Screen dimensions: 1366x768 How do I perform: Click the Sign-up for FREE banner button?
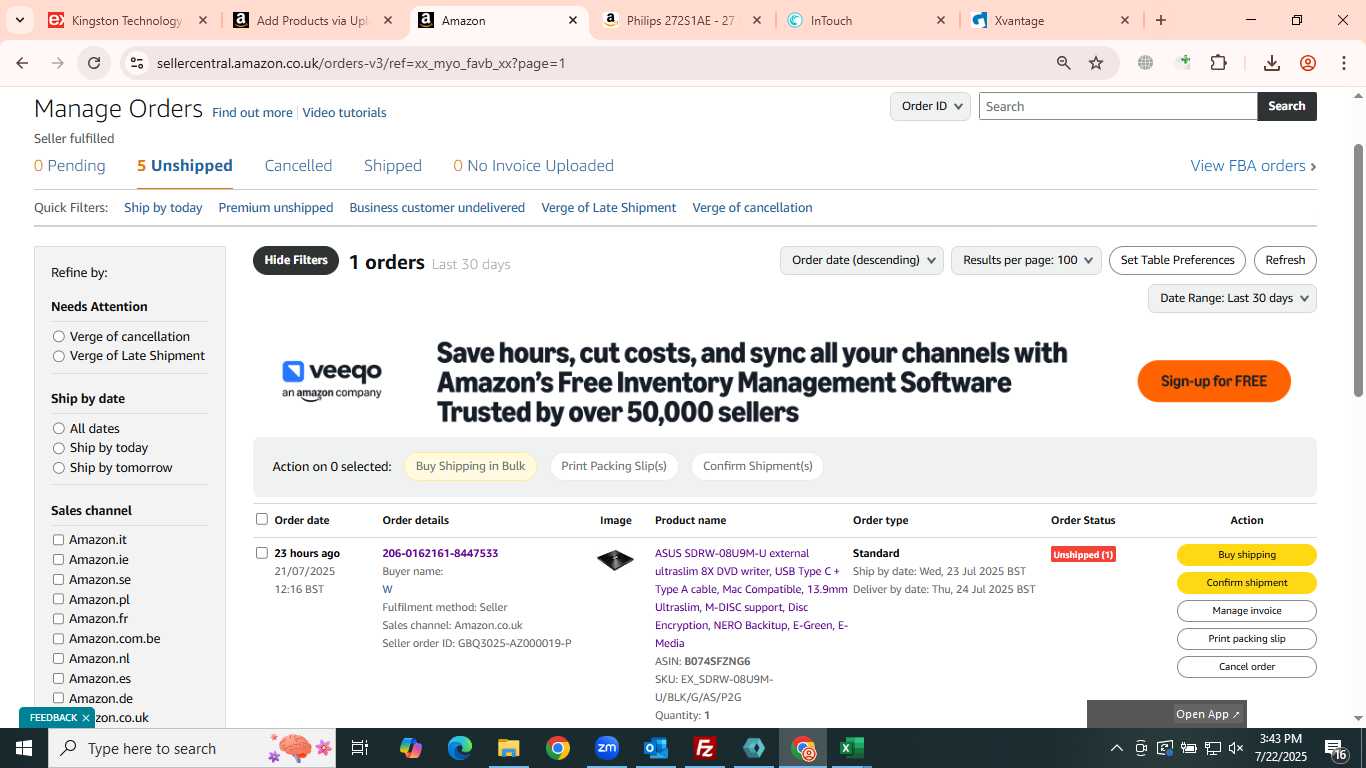click(x=1214, y=381)
